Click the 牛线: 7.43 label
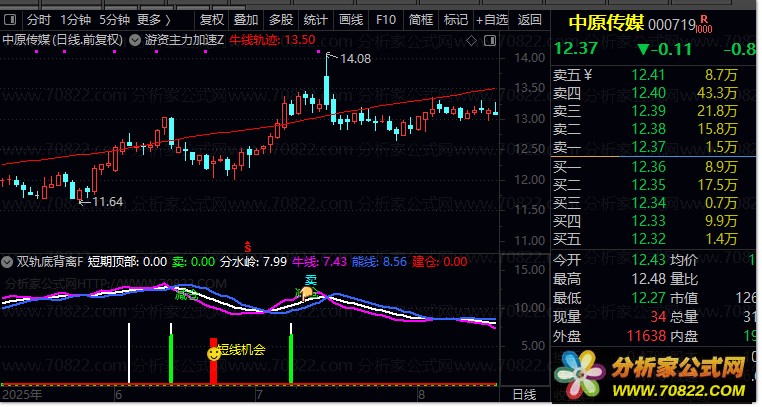The image size is (762, 407). point(319,262)
